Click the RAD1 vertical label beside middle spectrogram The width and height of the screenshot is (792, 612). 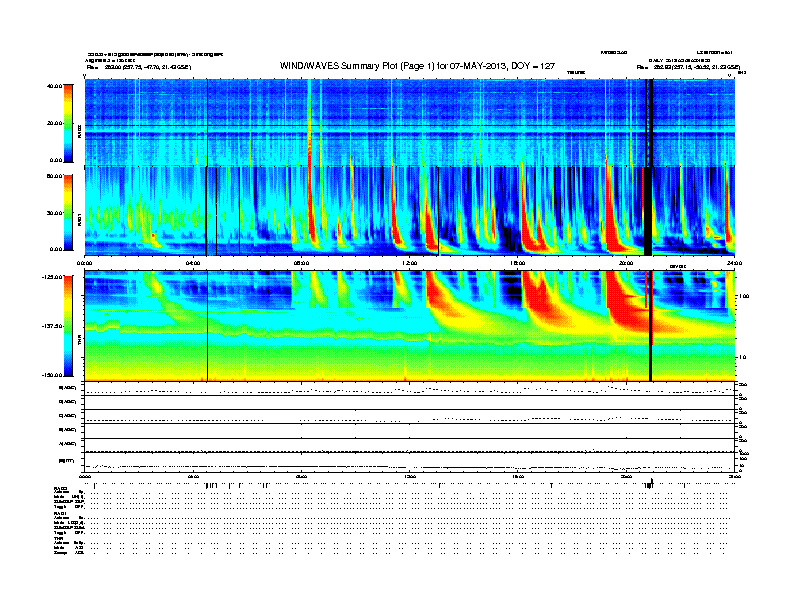point(79,219)
